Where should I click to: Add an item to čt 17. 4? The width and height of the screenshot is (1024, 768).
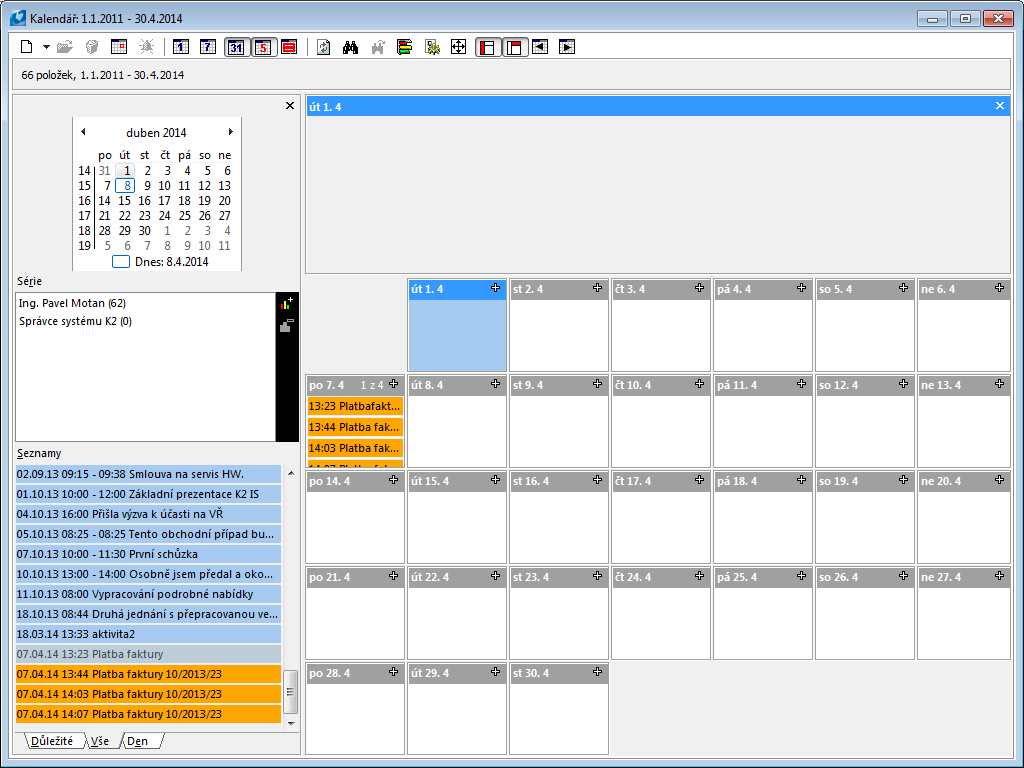tap(699, 480)
